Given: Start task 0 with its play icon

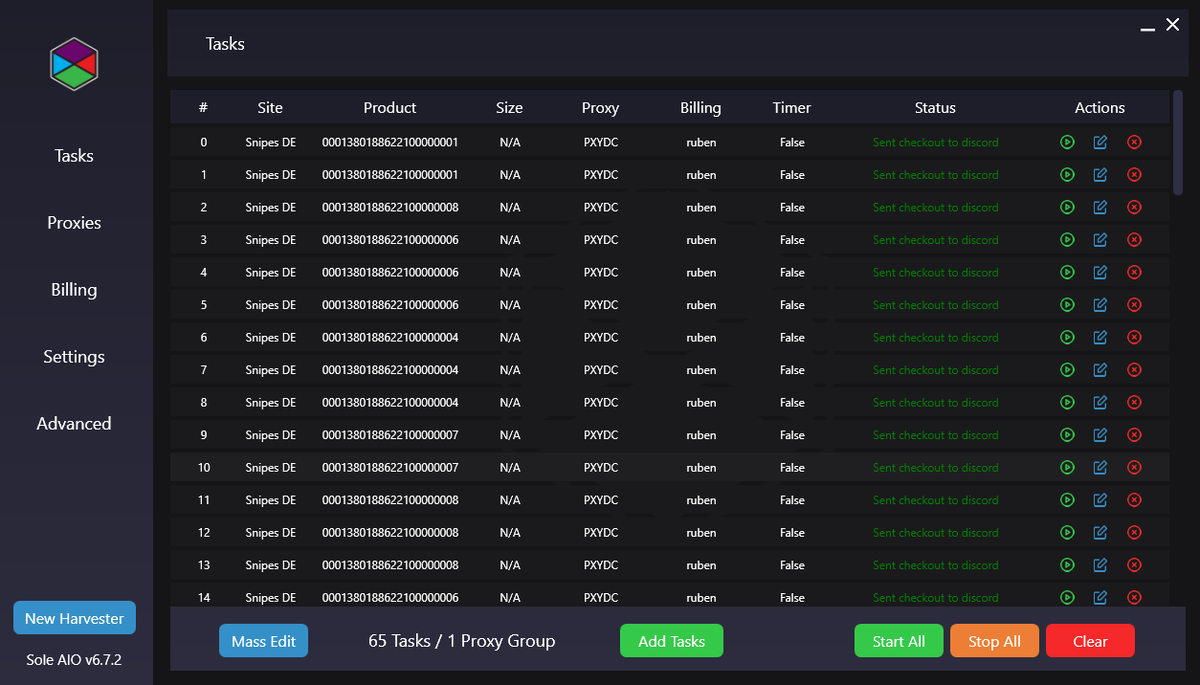Looking at the screenshot, I should [x=1067, y=142].
